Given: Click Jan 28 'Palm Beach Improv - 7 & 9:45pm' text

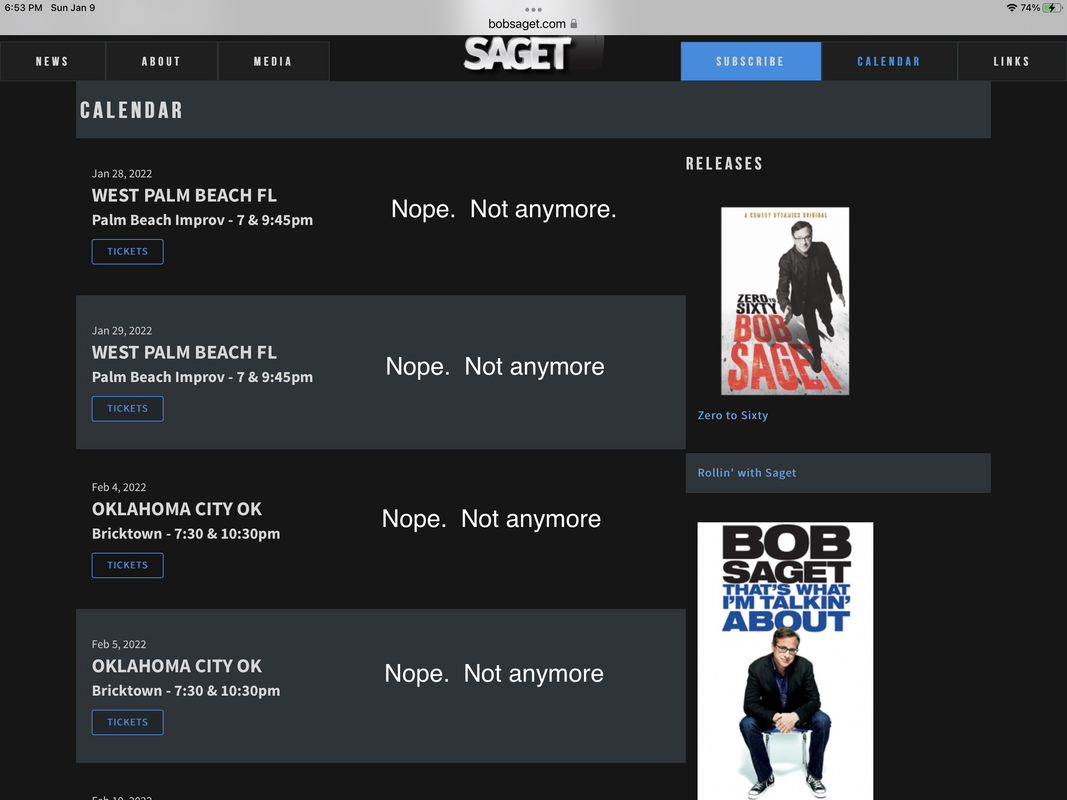Looking at the screenshot, I should [x=202, y=220].
